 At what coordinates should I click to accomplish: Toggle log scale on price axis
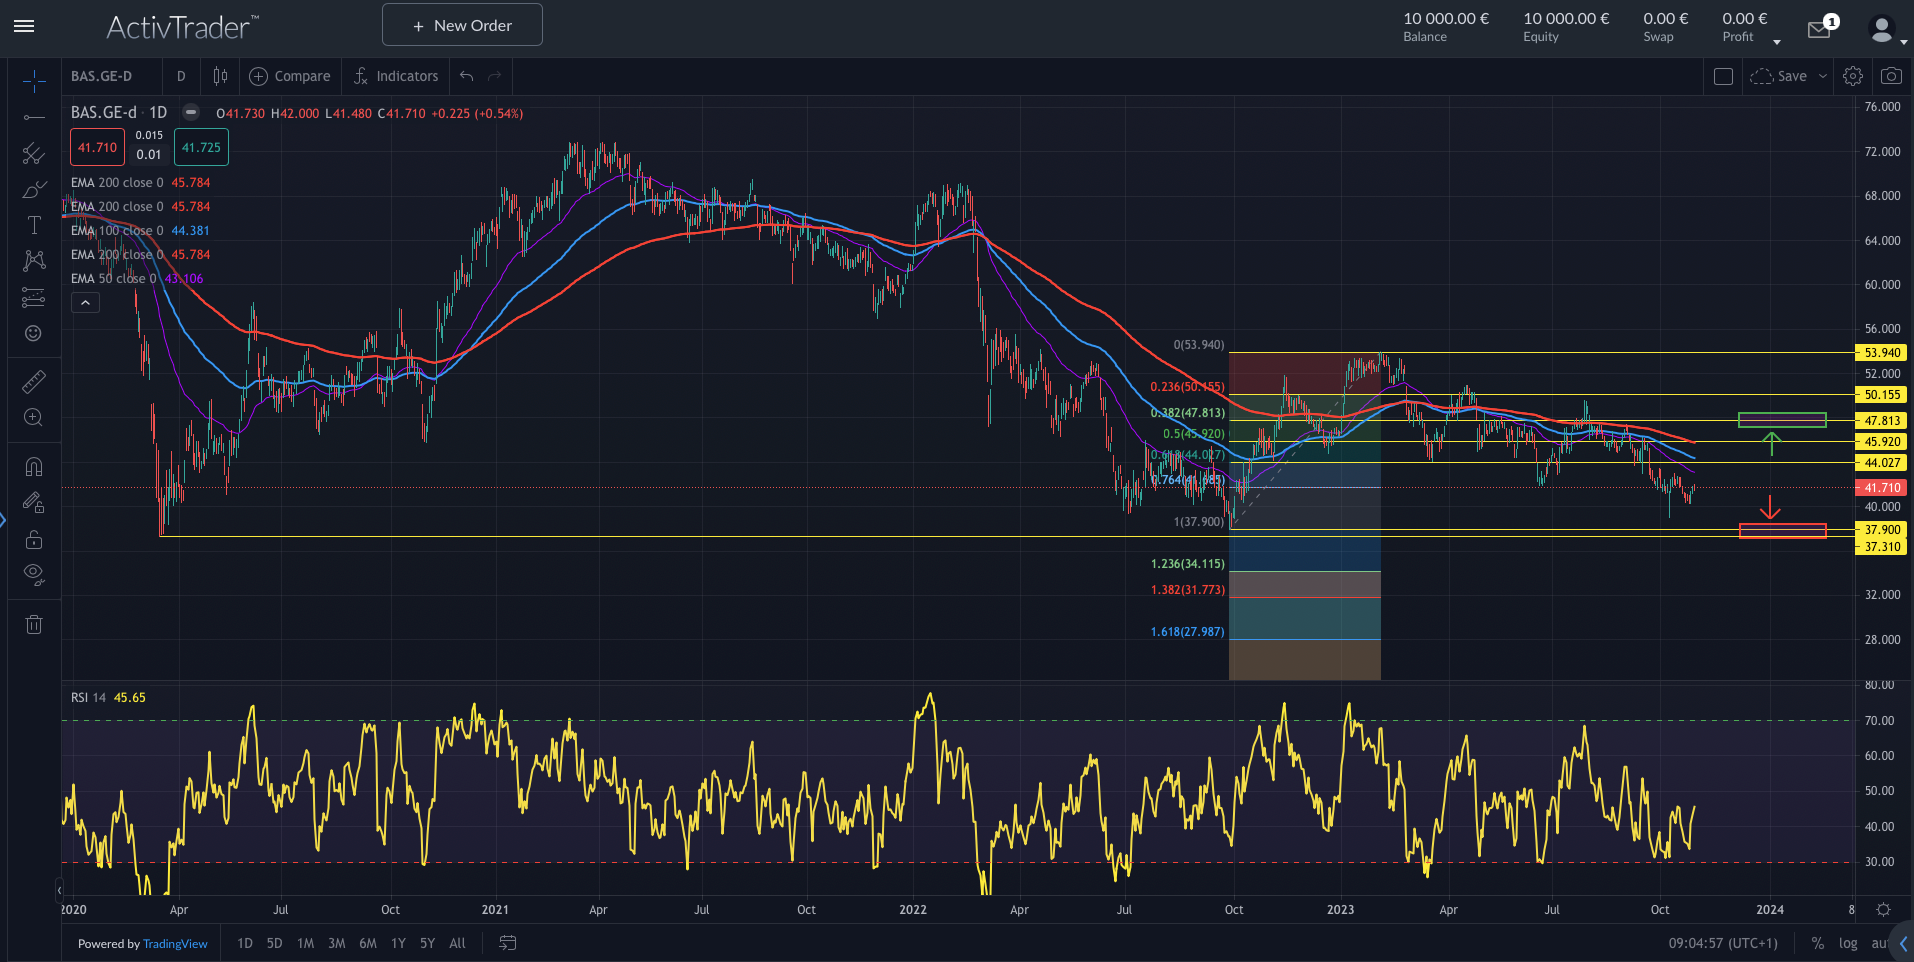click(1848, 943)
